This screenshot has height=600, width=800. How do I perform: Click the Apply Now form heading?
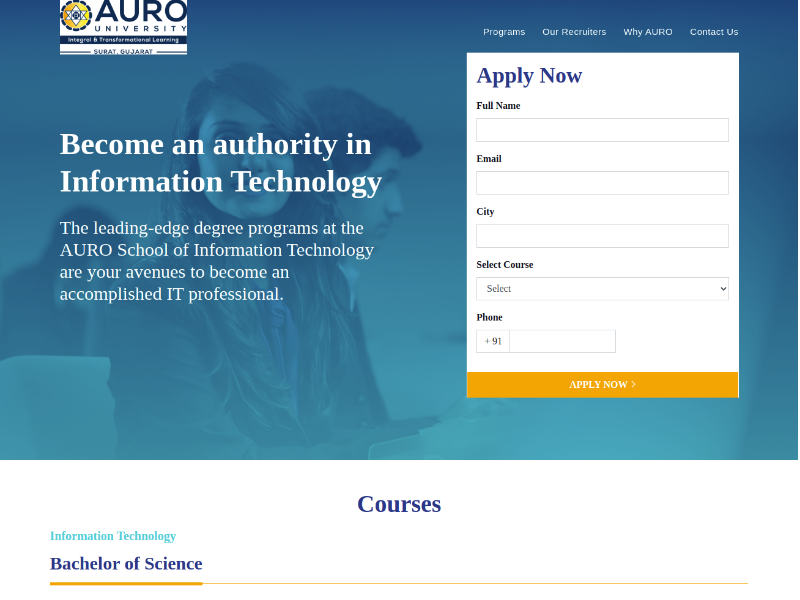(529, 75)
